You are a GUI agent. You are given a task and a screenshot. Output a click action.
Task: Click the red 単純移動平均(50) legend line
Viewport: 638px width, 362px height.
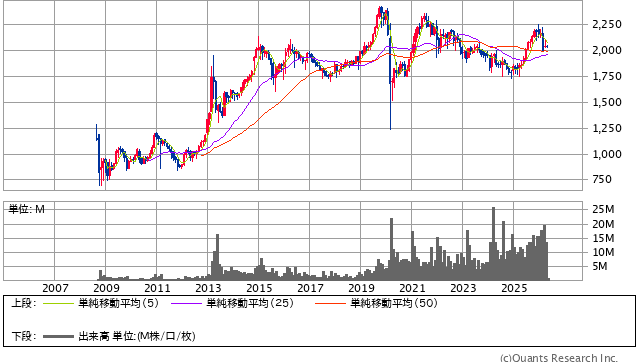(x=330, y=303)
